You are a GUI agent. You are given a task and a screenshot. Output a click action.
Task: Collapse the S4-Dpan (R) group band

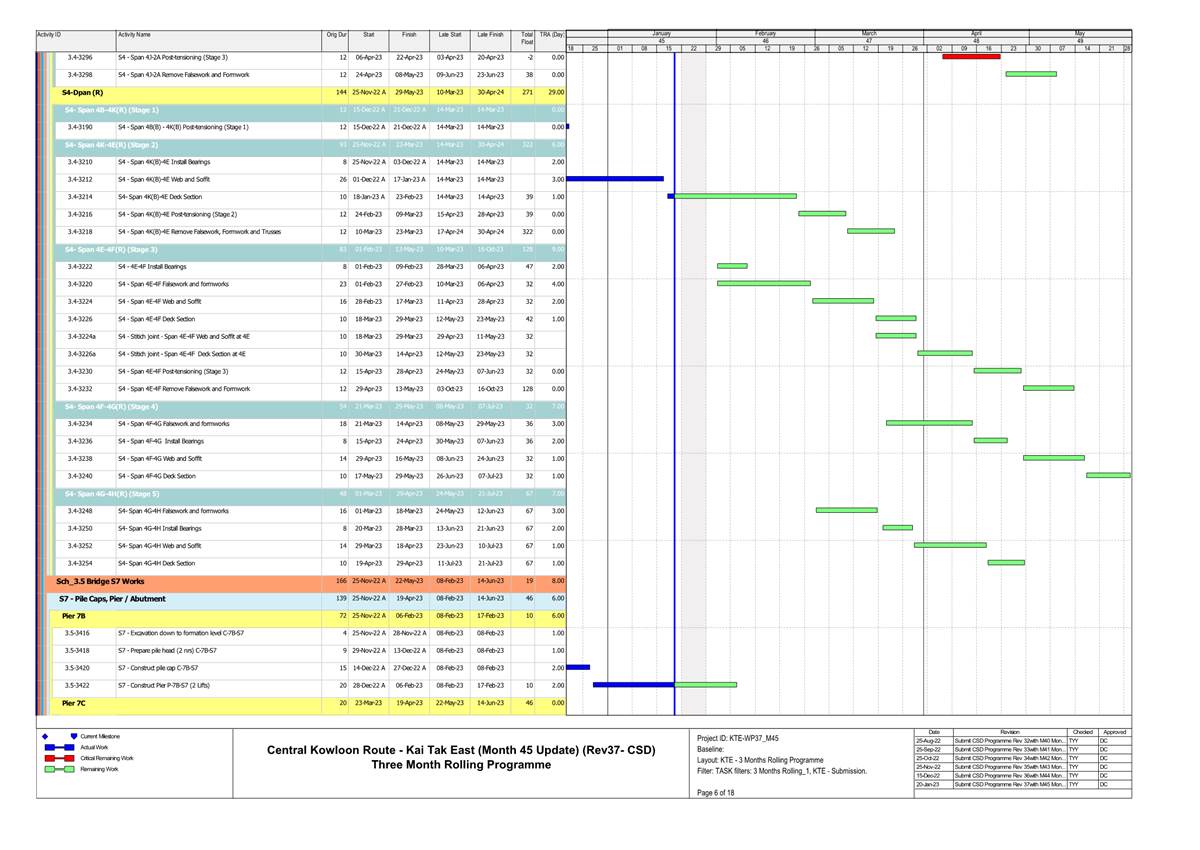tap(83, 92)
